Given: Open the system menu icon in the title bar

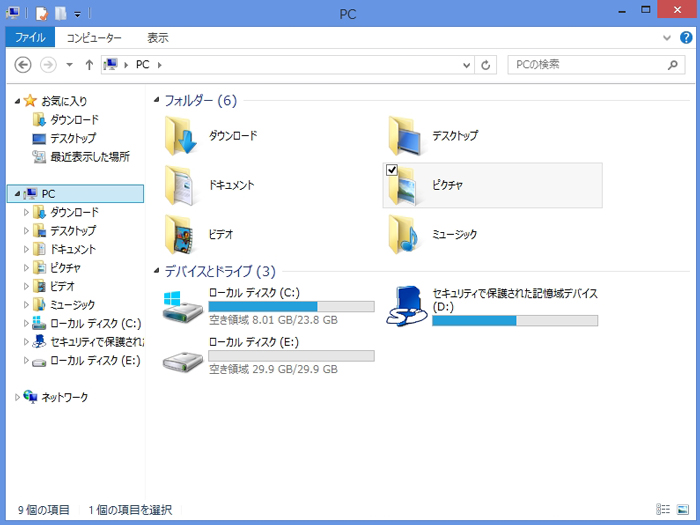Looking at the screenshot, I should [12, 12].
